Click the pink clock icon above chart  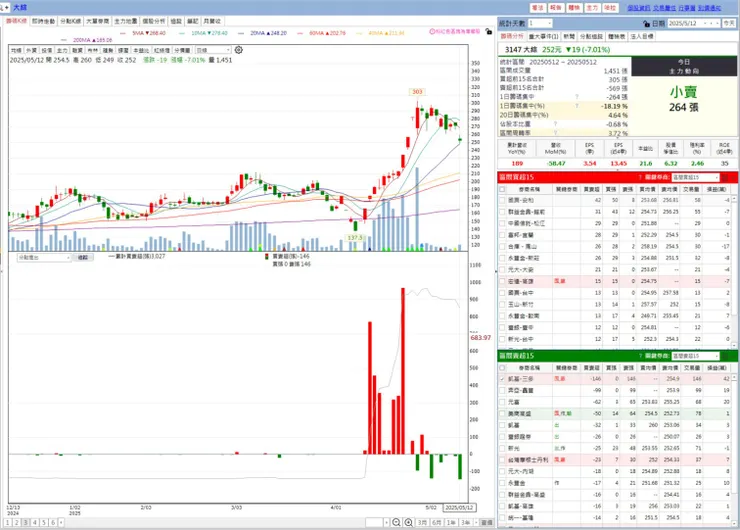(432, 32)
